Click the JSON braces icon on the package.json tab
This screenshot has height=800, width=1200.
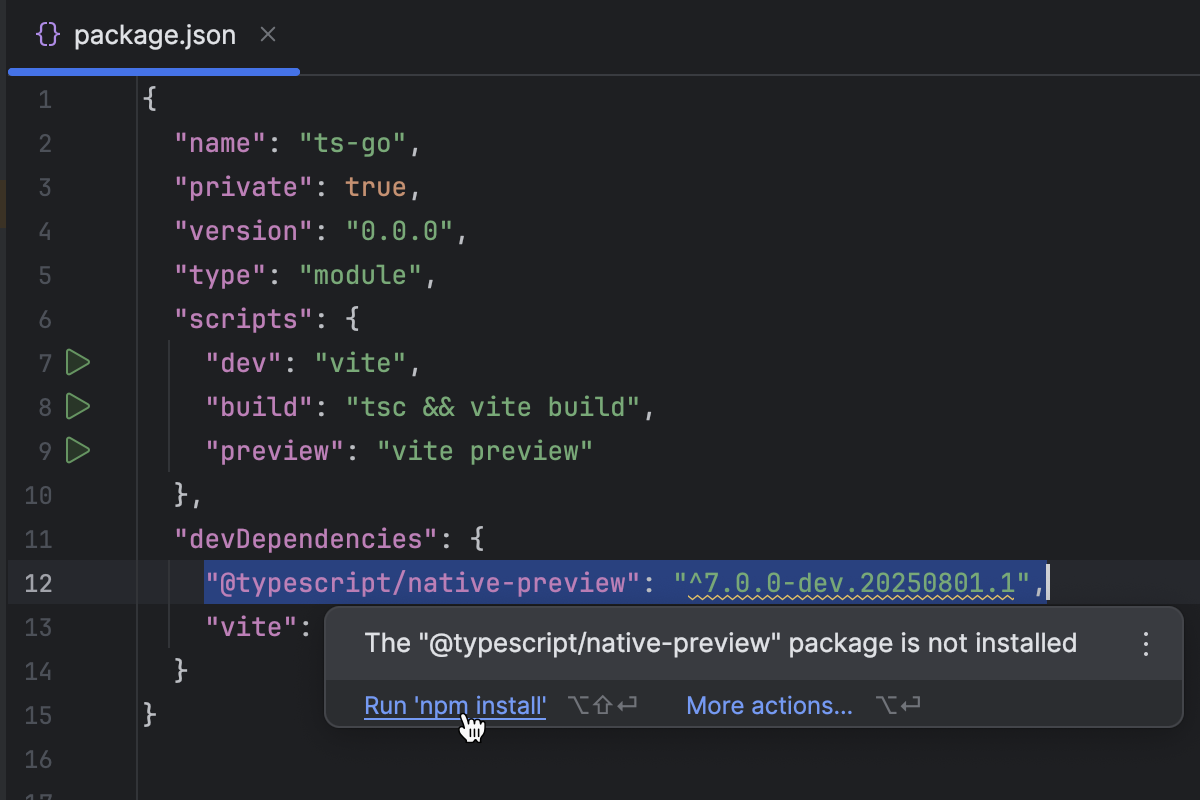(x=46, y=33)
